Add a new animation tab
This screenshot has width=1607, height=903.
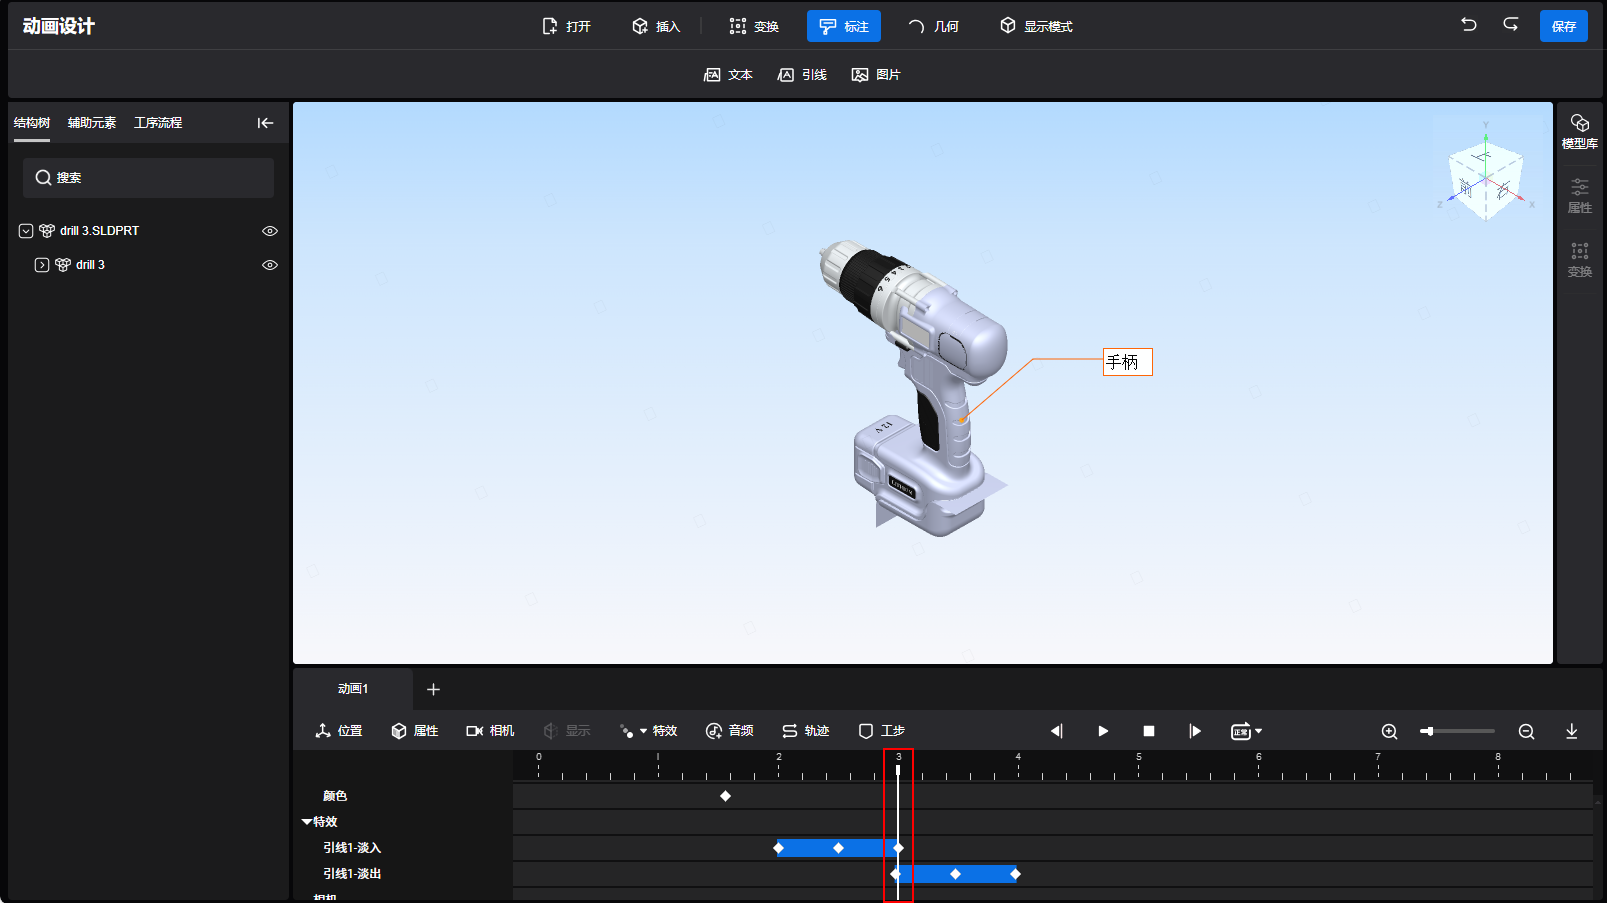point(433,689)
